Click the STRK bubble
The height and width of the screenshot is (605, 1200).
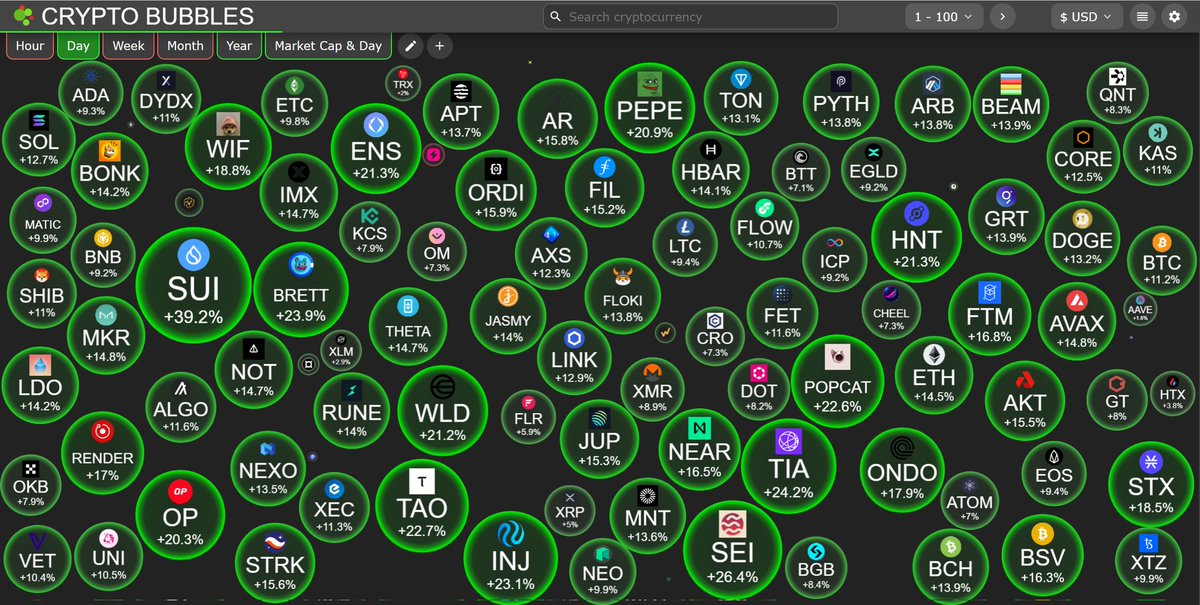coord(275,565)
